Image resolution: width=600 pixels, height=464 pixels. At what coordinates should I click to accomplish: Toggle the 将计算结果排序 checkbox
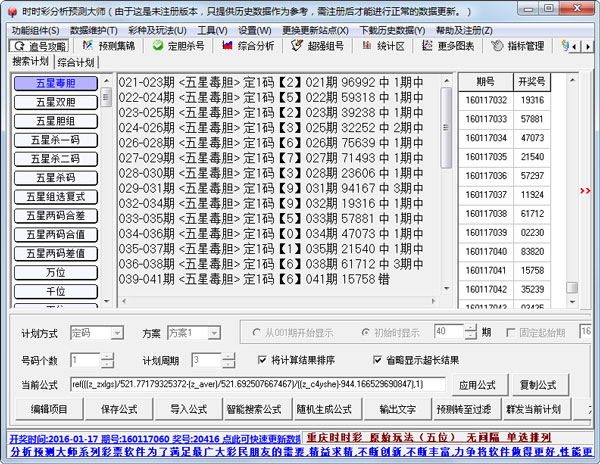pyautogui.click(x=234, y=360)
